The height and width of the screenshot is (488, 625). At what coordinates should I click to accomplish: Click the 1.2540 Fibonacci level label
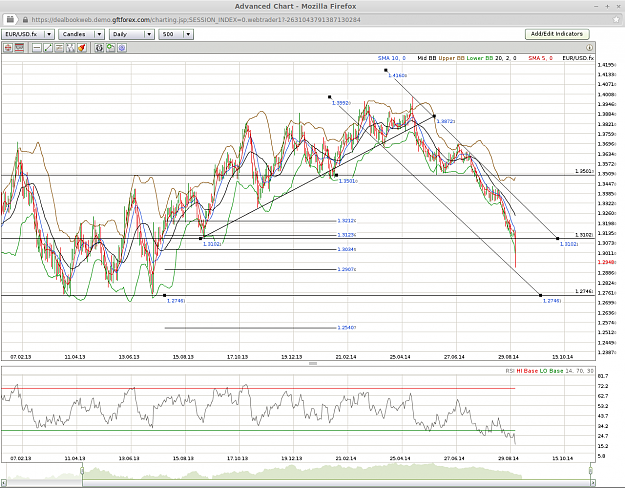346,327
